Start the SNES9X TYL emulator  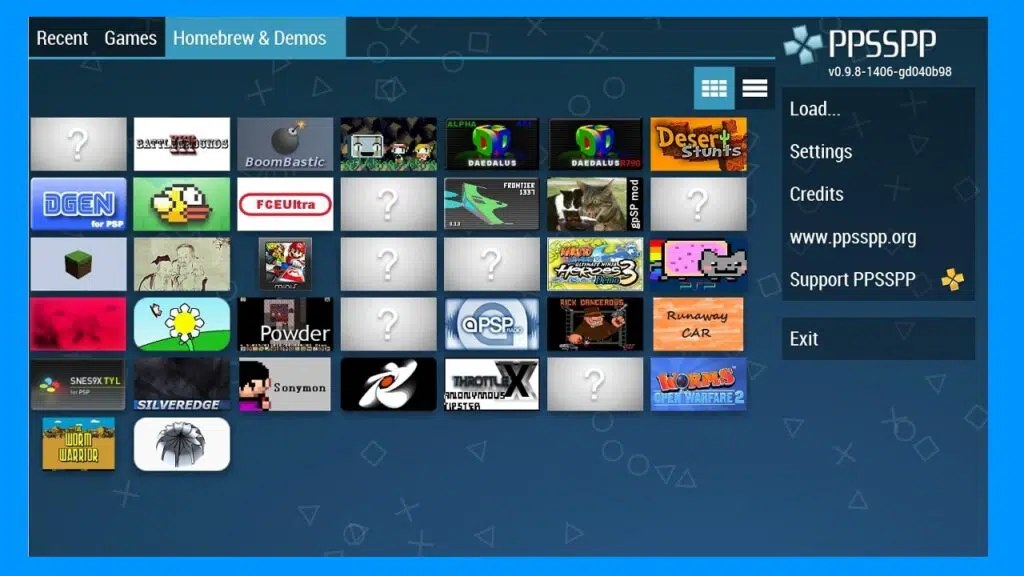tap(78, 385)
